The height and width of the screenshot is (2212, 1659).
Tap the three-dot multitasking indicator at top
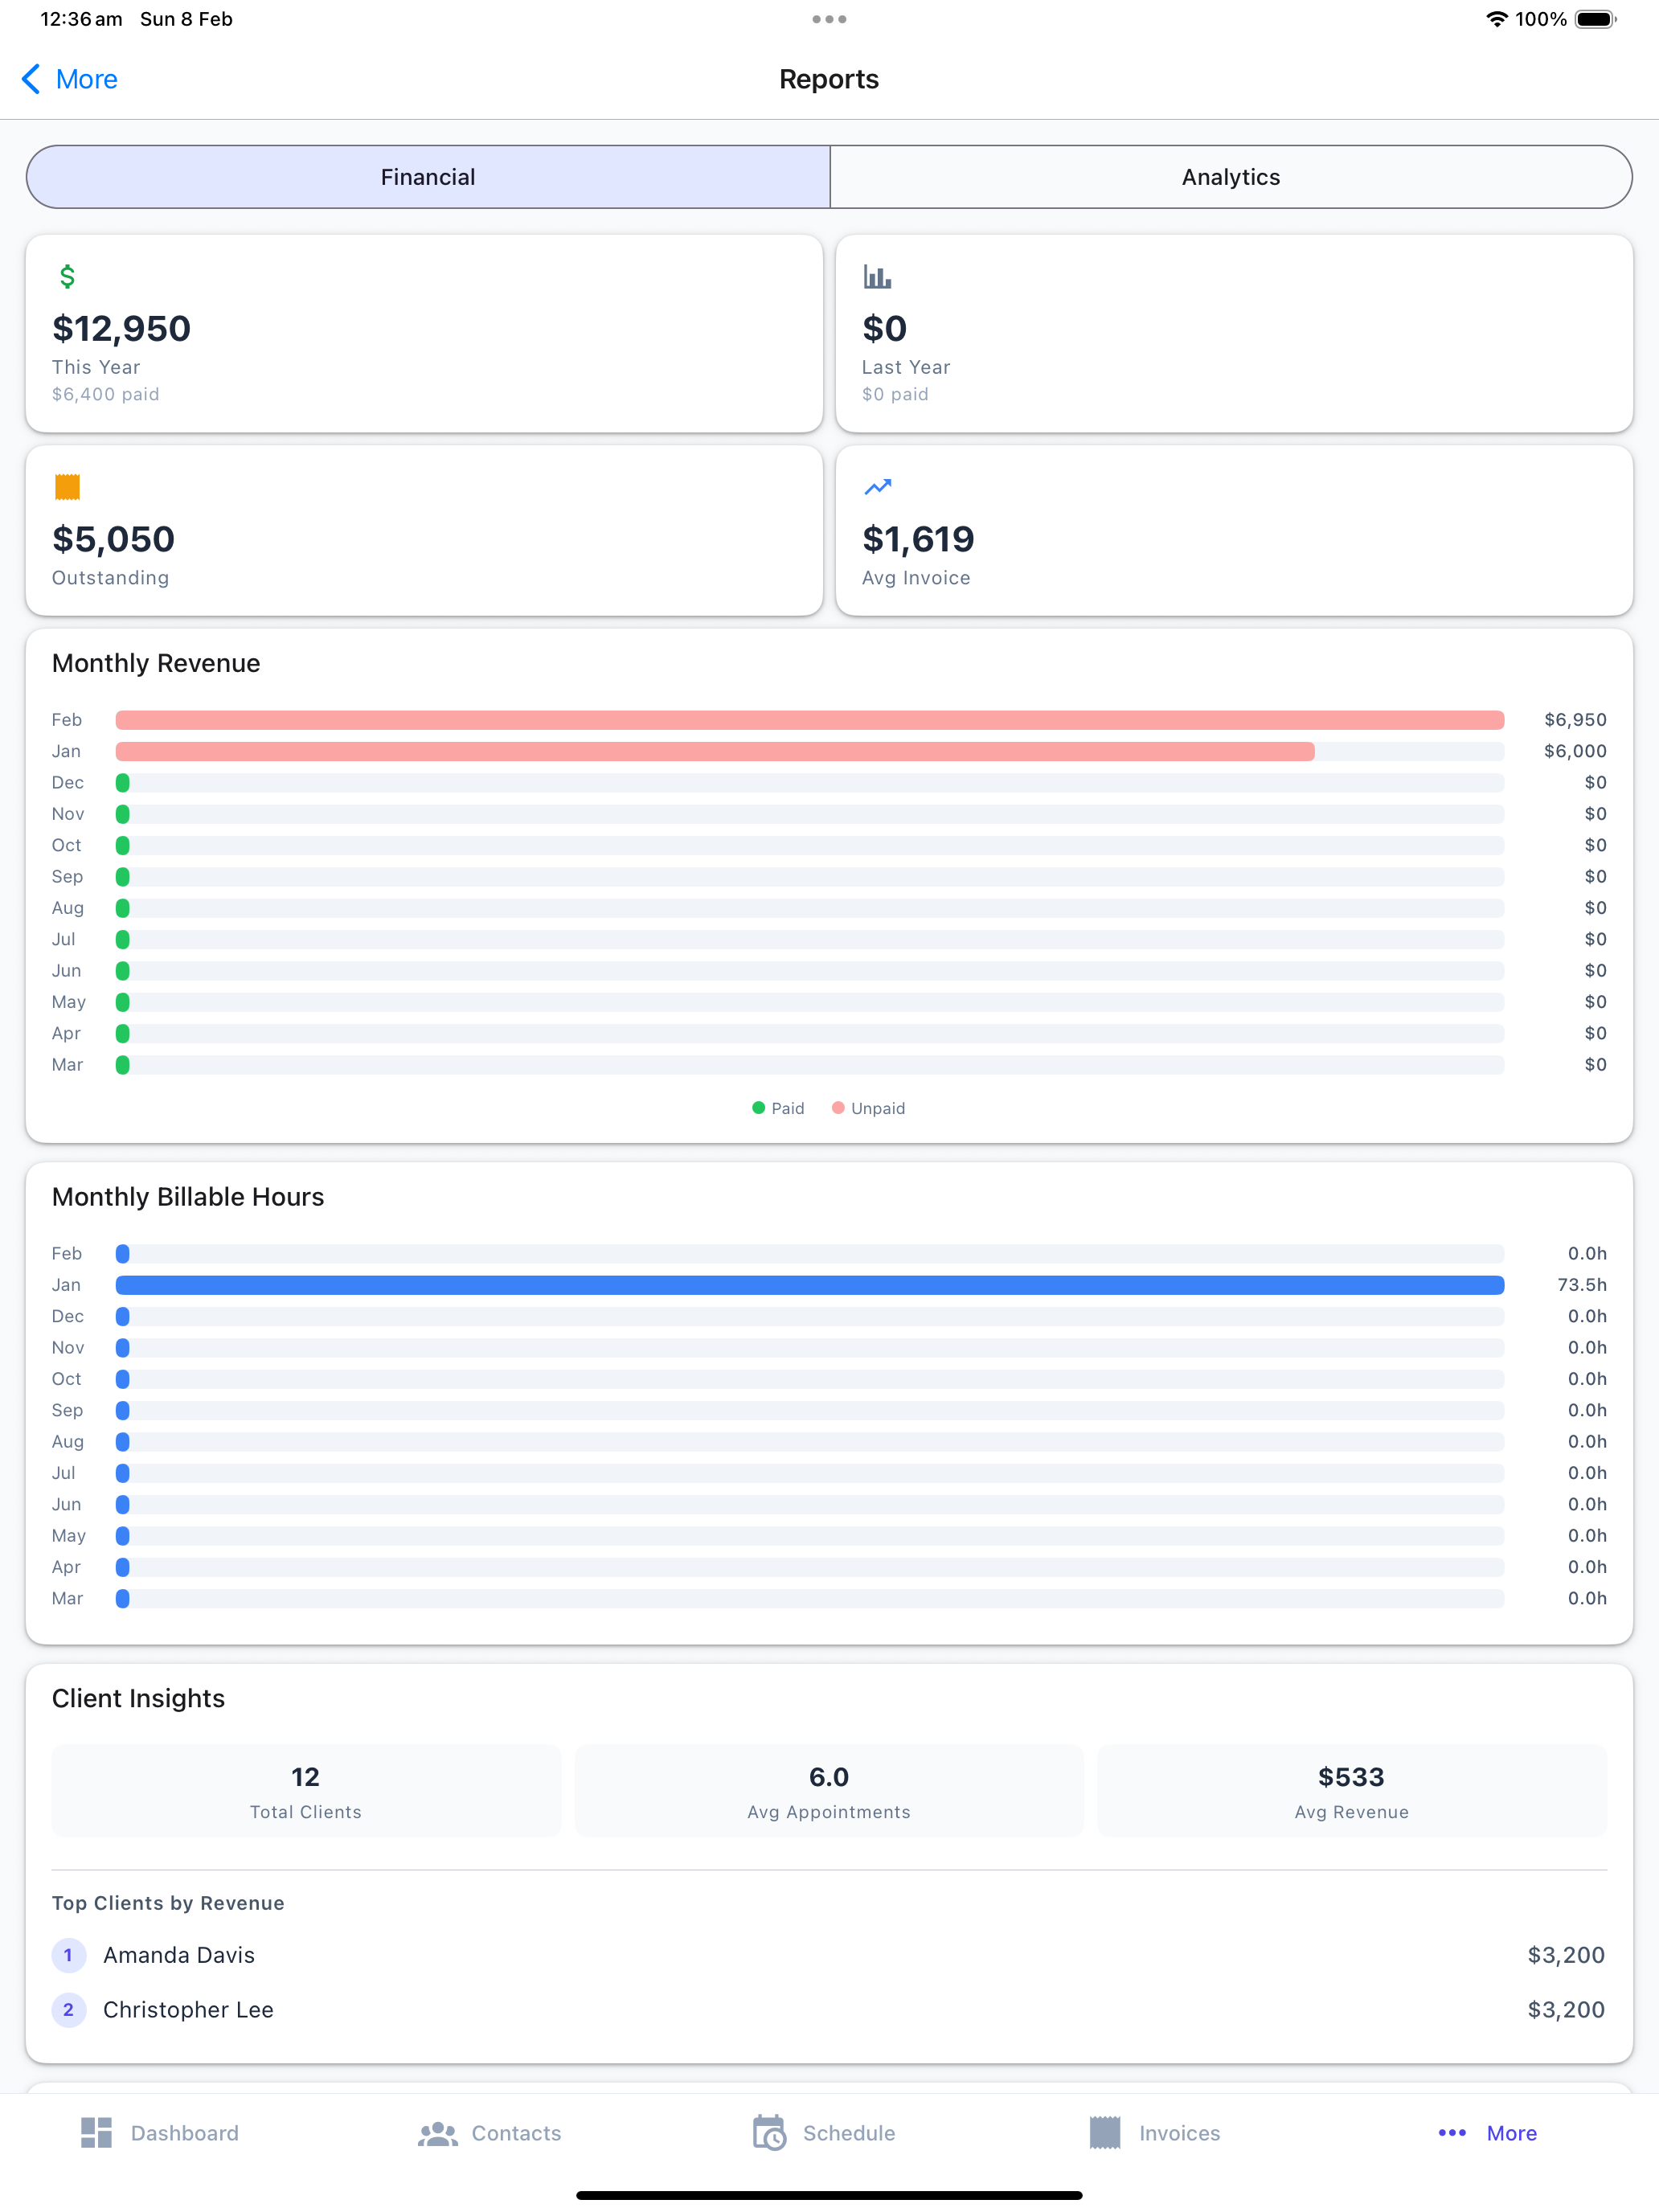829,19
